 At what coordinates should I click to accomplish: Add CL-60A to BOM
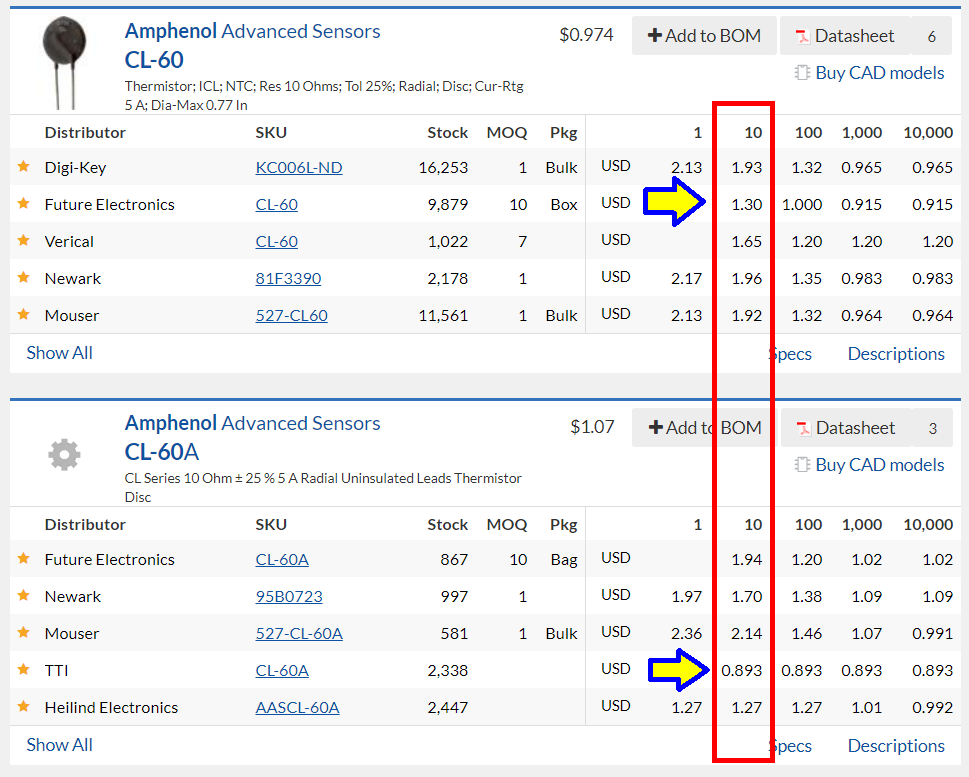coord(704,428)
